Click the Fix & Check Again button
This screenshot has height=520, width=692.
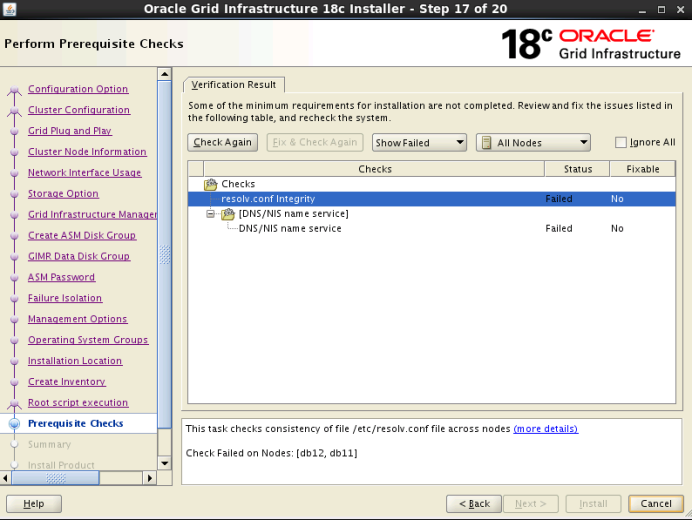[315, 143]
